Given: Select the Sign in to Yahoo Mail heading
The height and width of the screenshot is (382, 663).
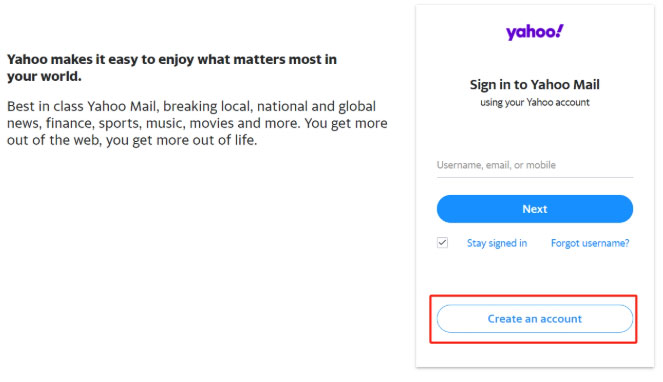Looking at the screenshot, I should pos(534,85).
